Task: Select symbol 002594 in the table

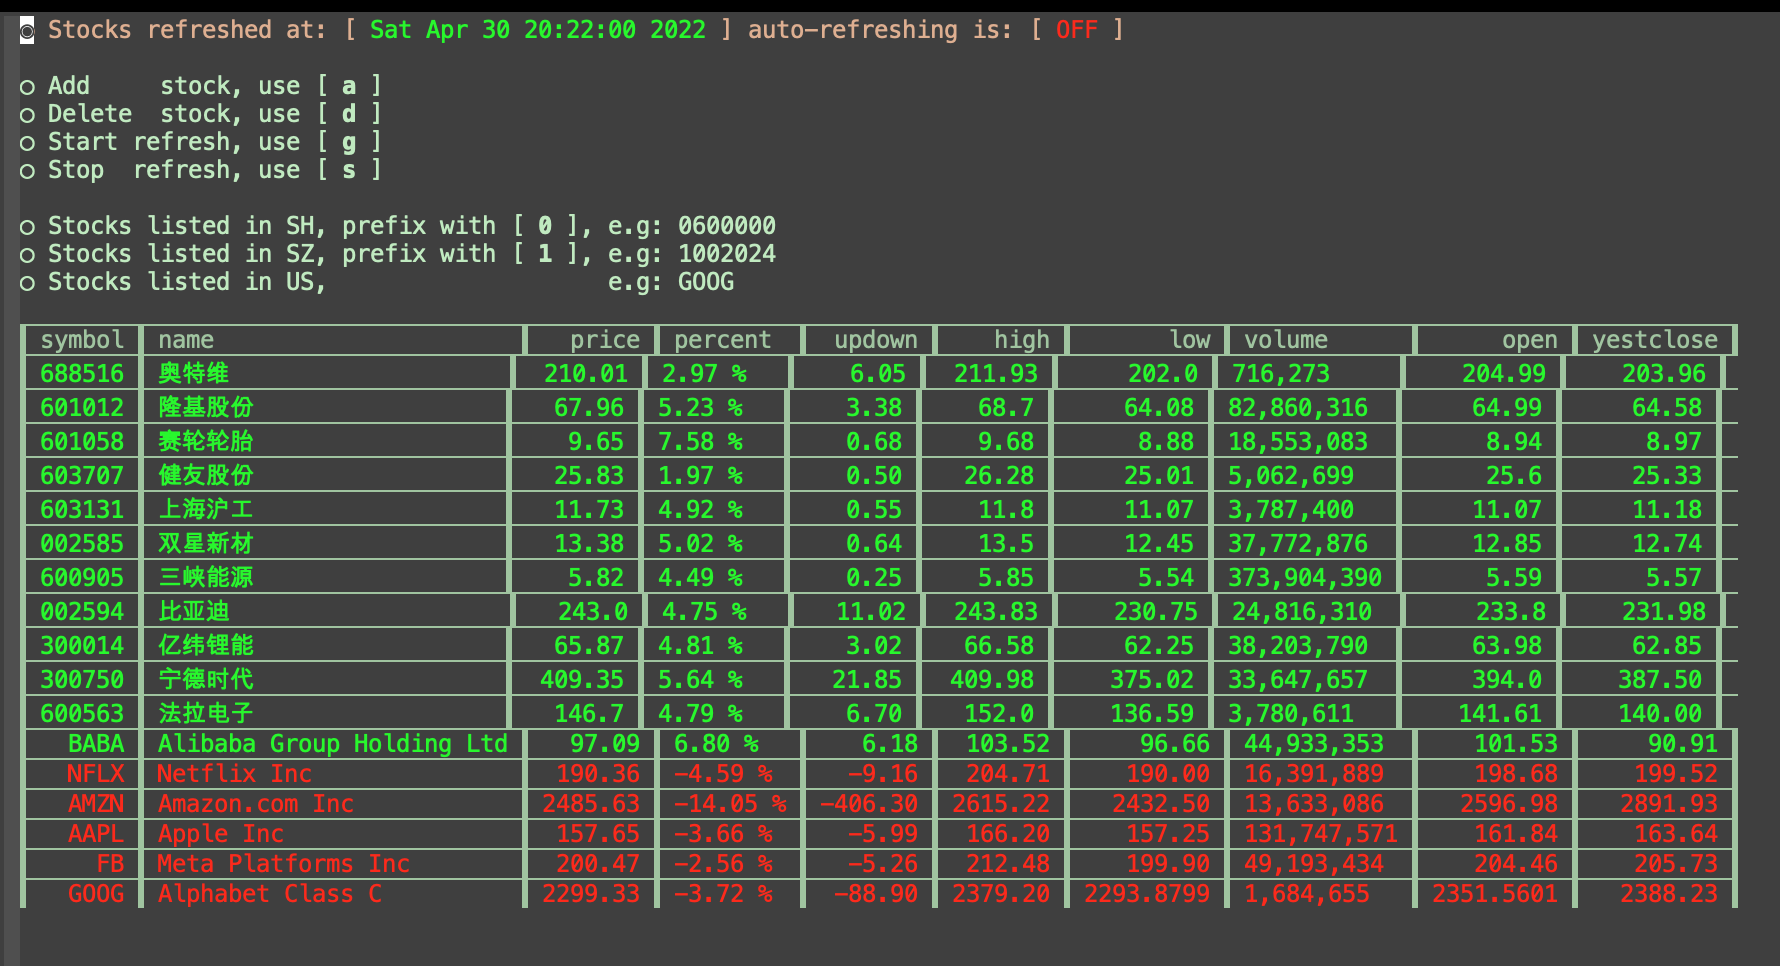Action: [x=82, y=612]
